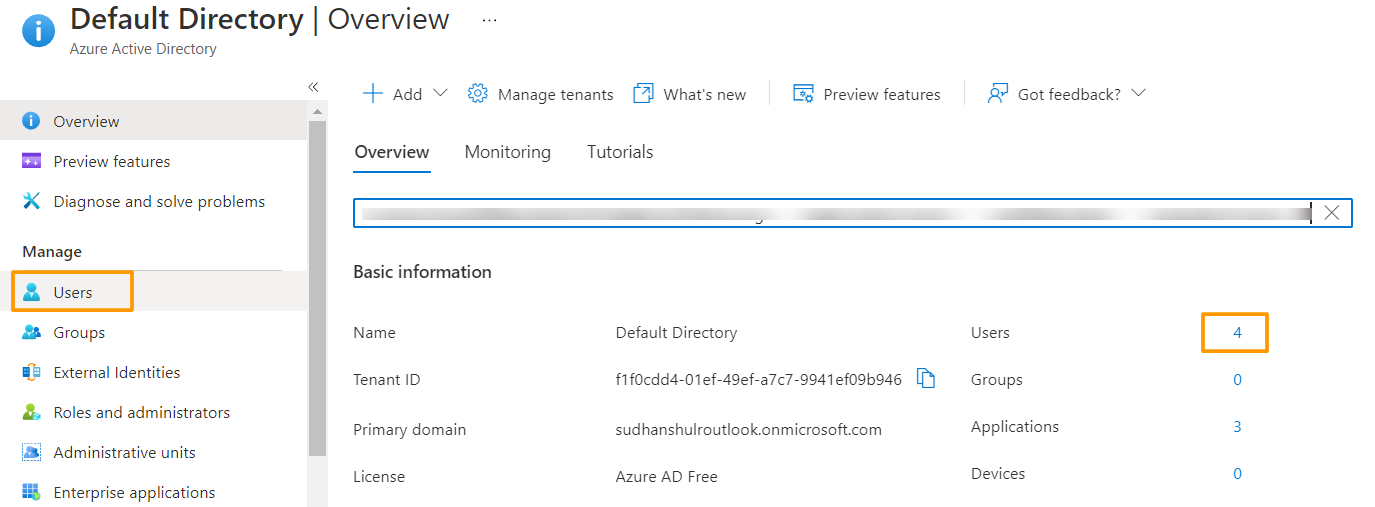The width and height of the screenshot is (1375, 507).
Task: Click the Roles and administrators icon
Action: click(31, 412)
